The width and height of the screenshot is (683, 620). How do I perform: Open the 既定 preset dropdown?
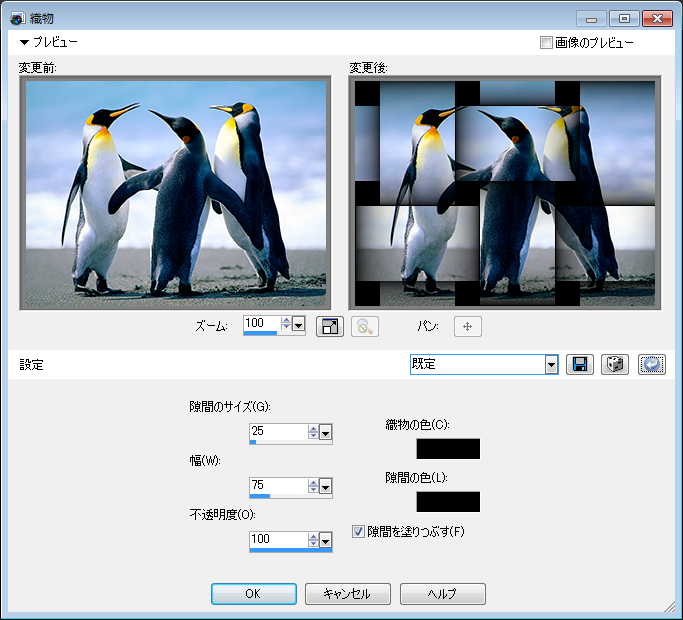pyautogui.click(x=551, y=364)
